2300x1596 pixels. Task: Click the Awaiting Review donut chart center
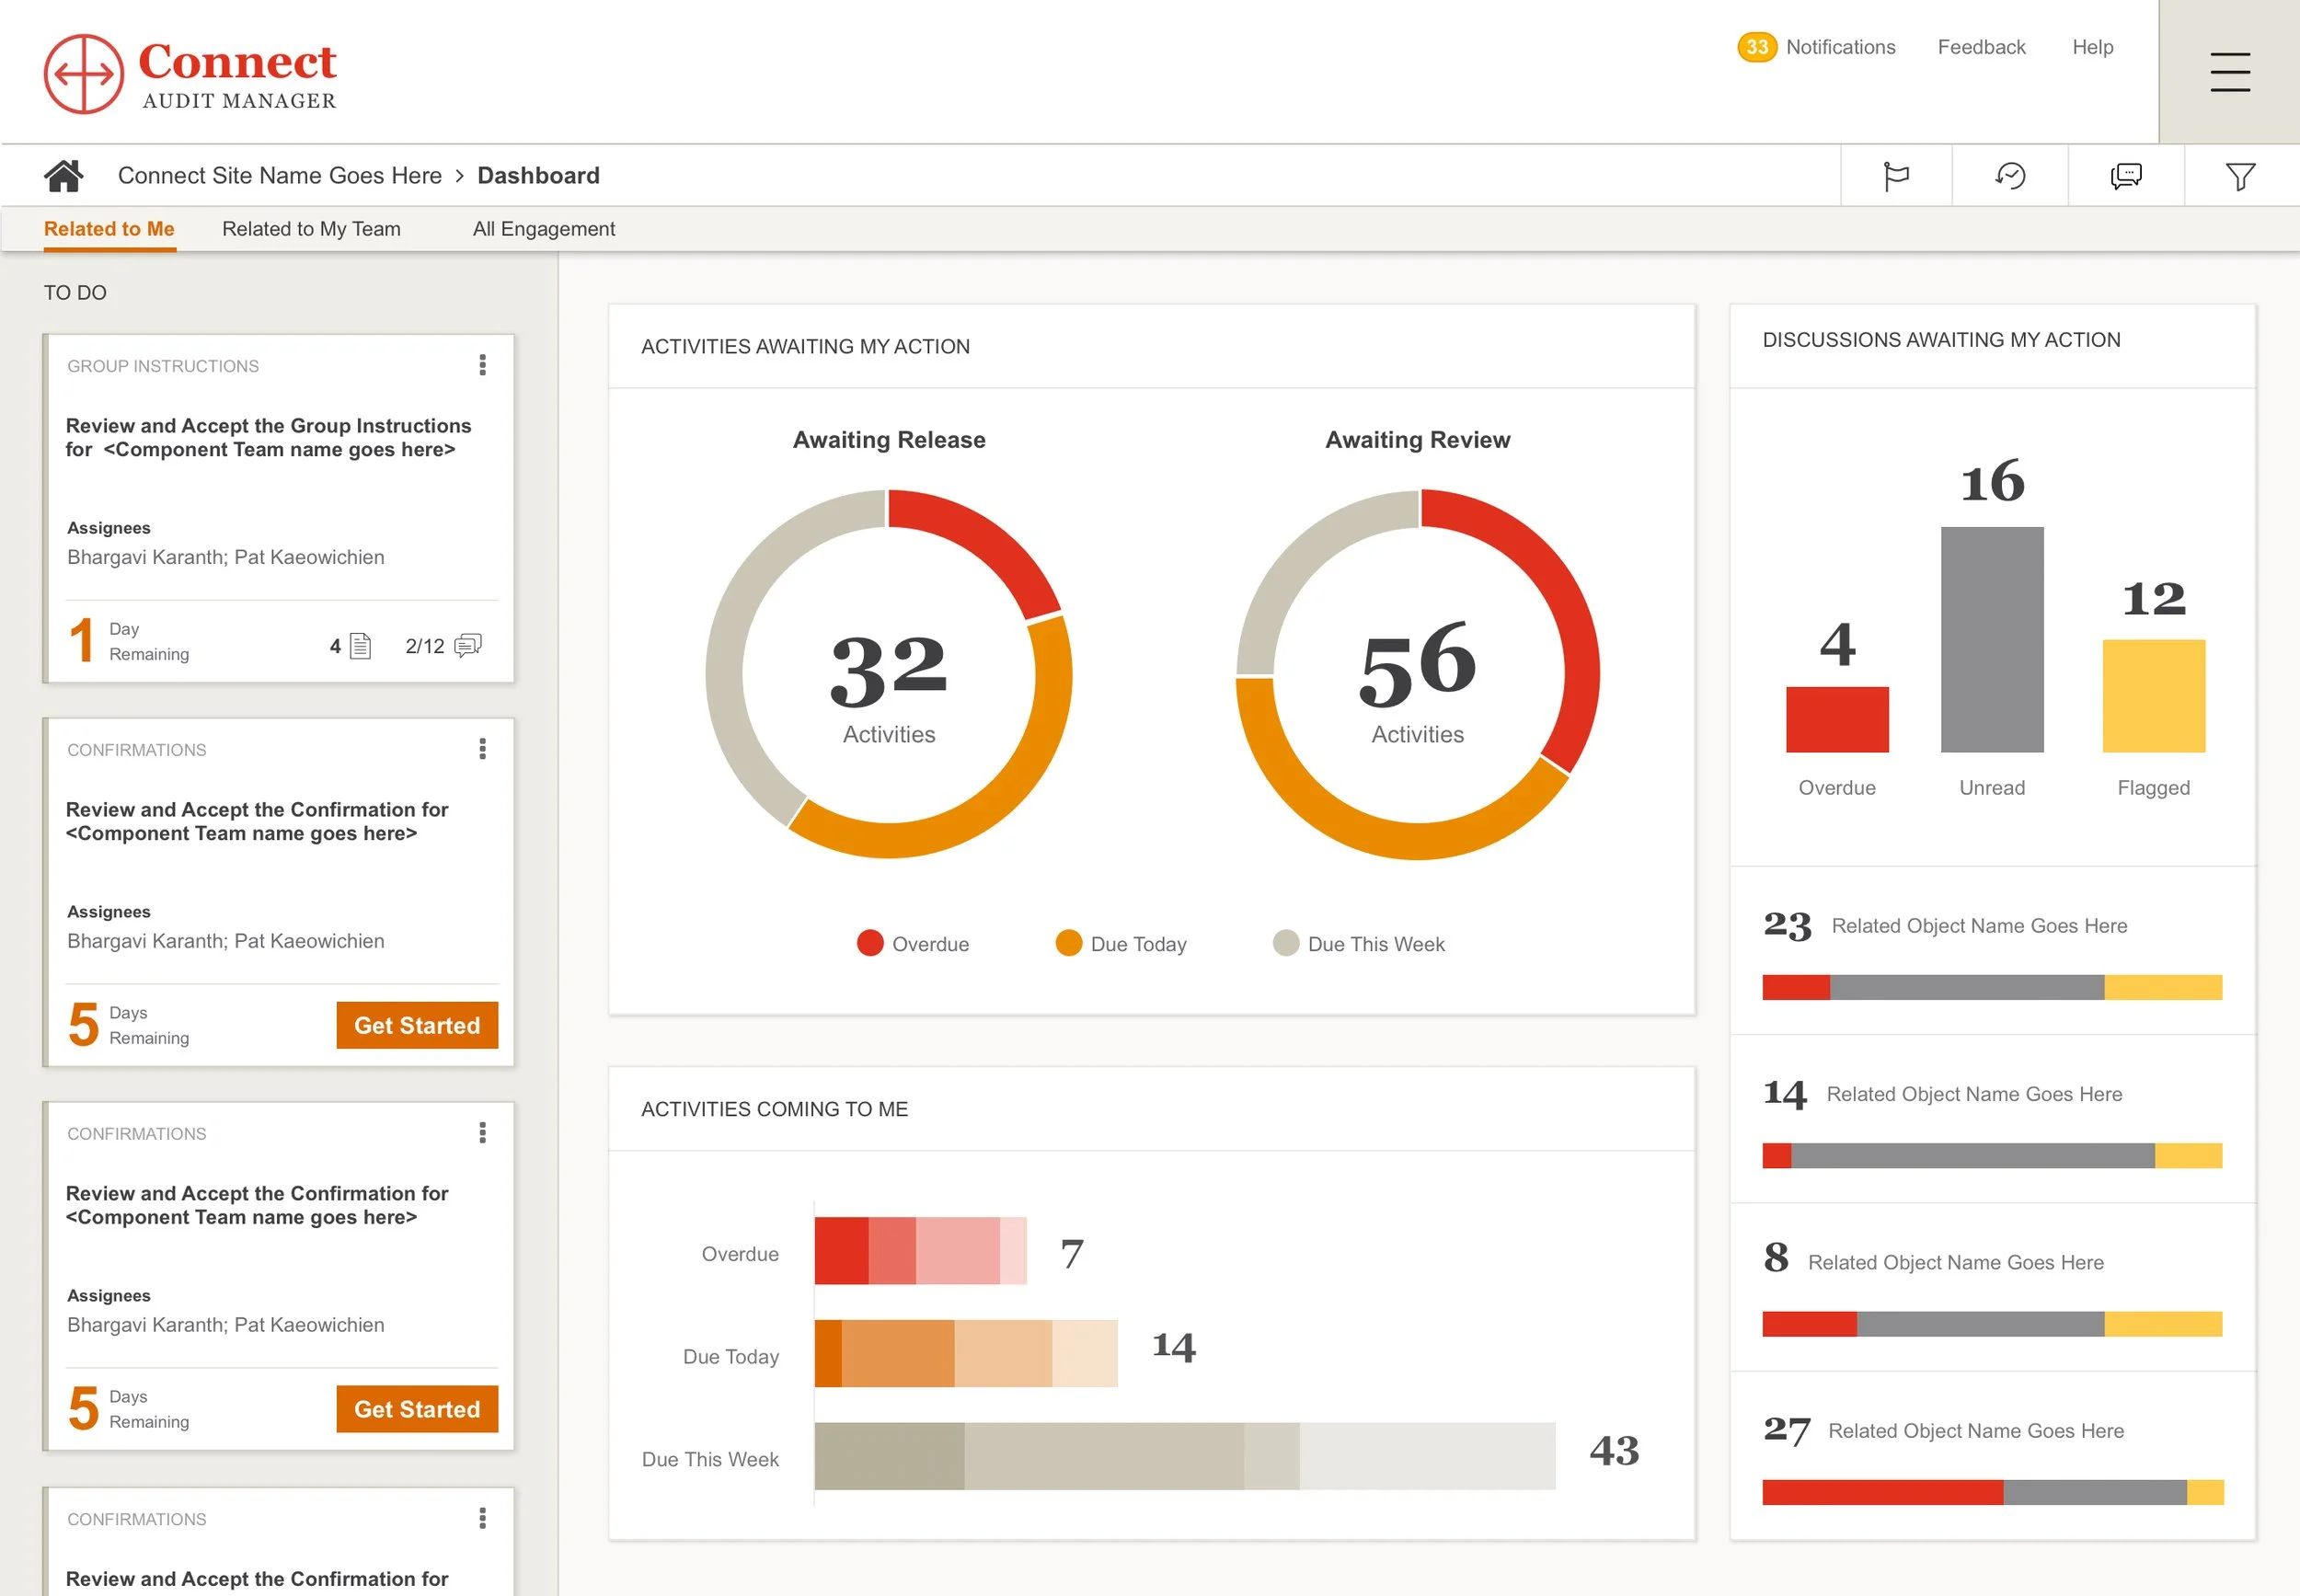pyautogui.click(x=1417, y=674)
